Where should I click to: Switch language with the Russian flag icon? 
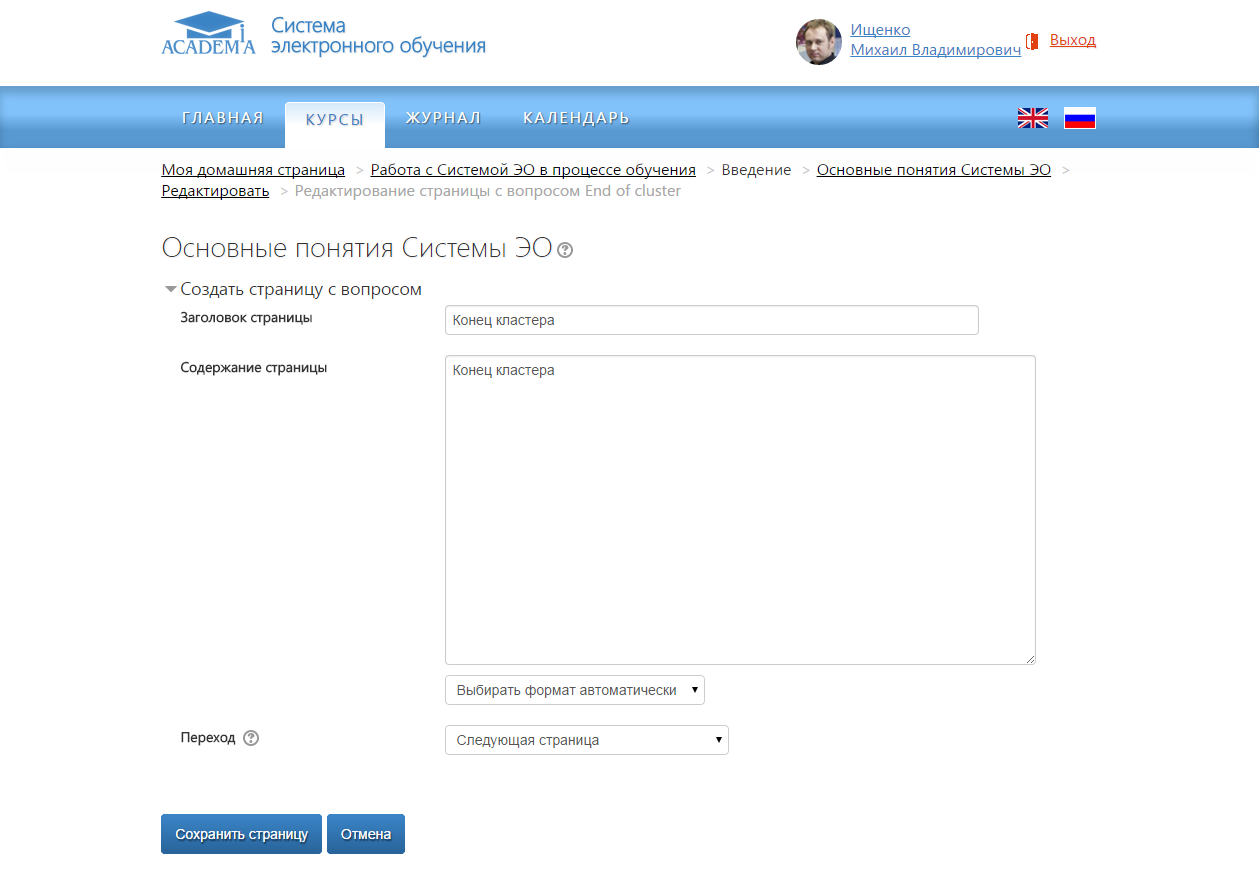click(x=1079, y=118)
